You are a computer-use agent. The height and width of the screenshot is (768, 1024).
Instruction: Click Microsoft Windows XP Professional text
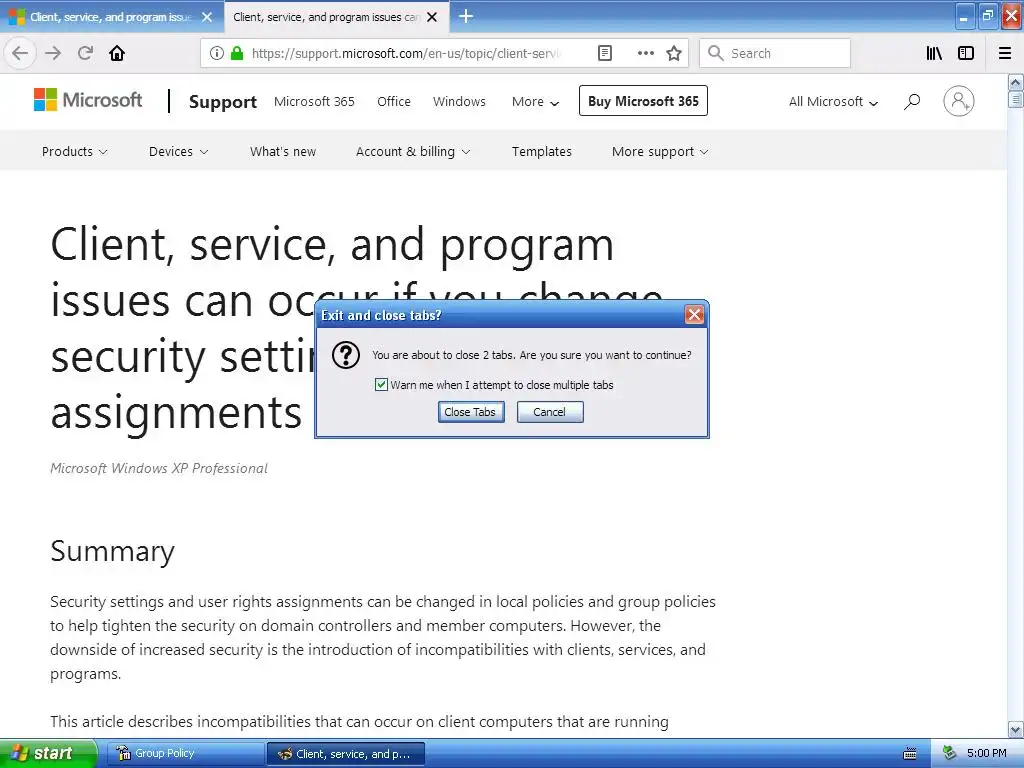coord(159,468)
